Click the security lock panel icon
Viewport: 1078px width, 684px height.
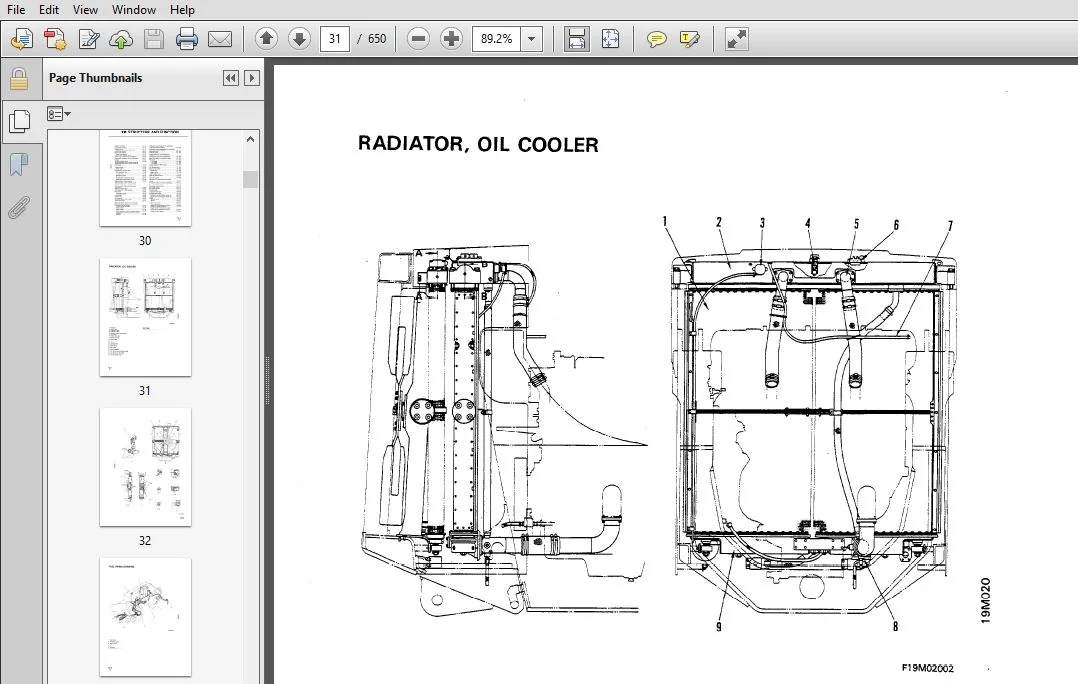pos(19,79)
